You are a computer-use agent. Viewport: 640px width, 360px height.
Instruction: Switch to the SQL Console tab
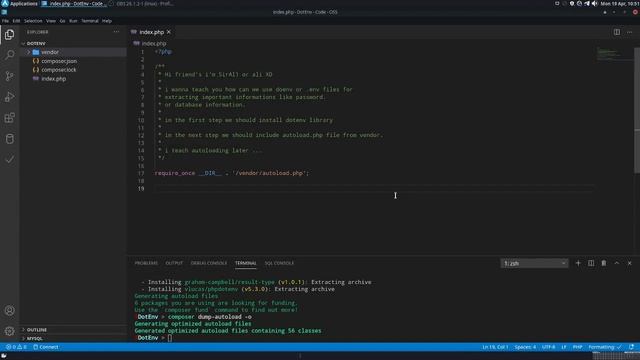click(279, 263)
